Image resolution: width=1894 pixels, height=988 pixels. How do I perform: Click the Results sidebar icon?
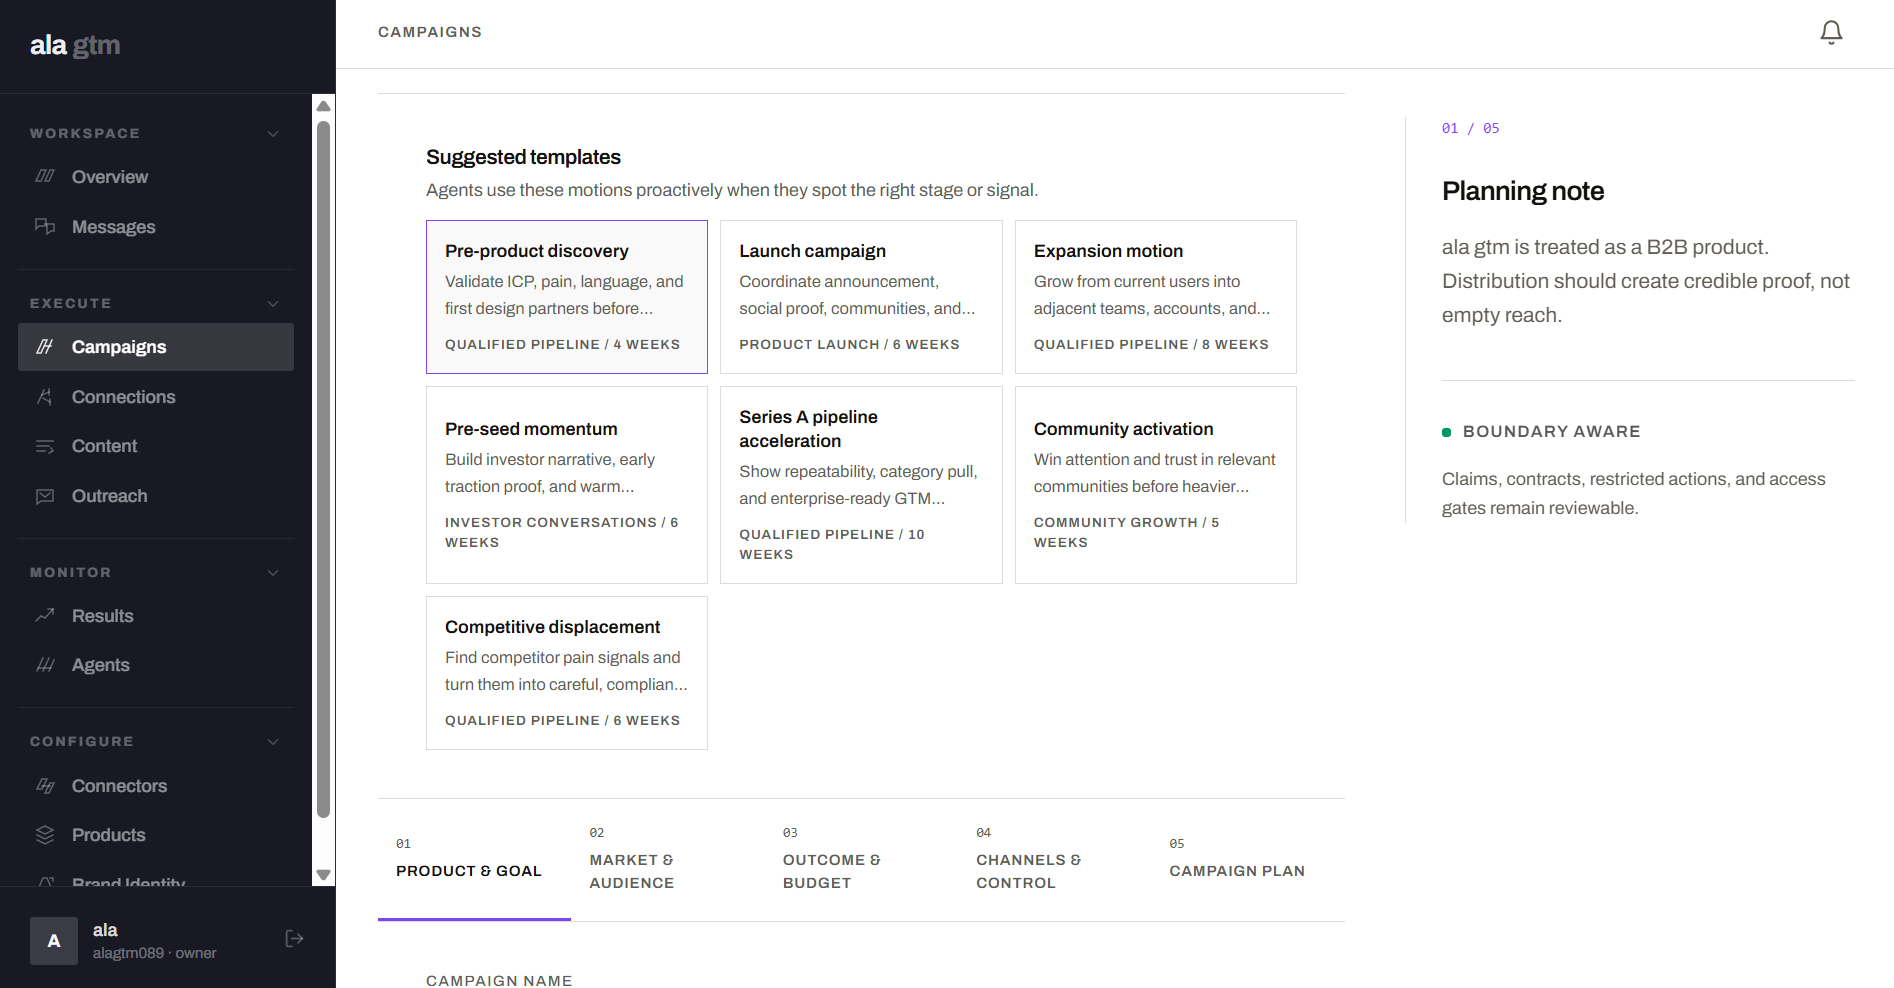(x=45, y=615)
